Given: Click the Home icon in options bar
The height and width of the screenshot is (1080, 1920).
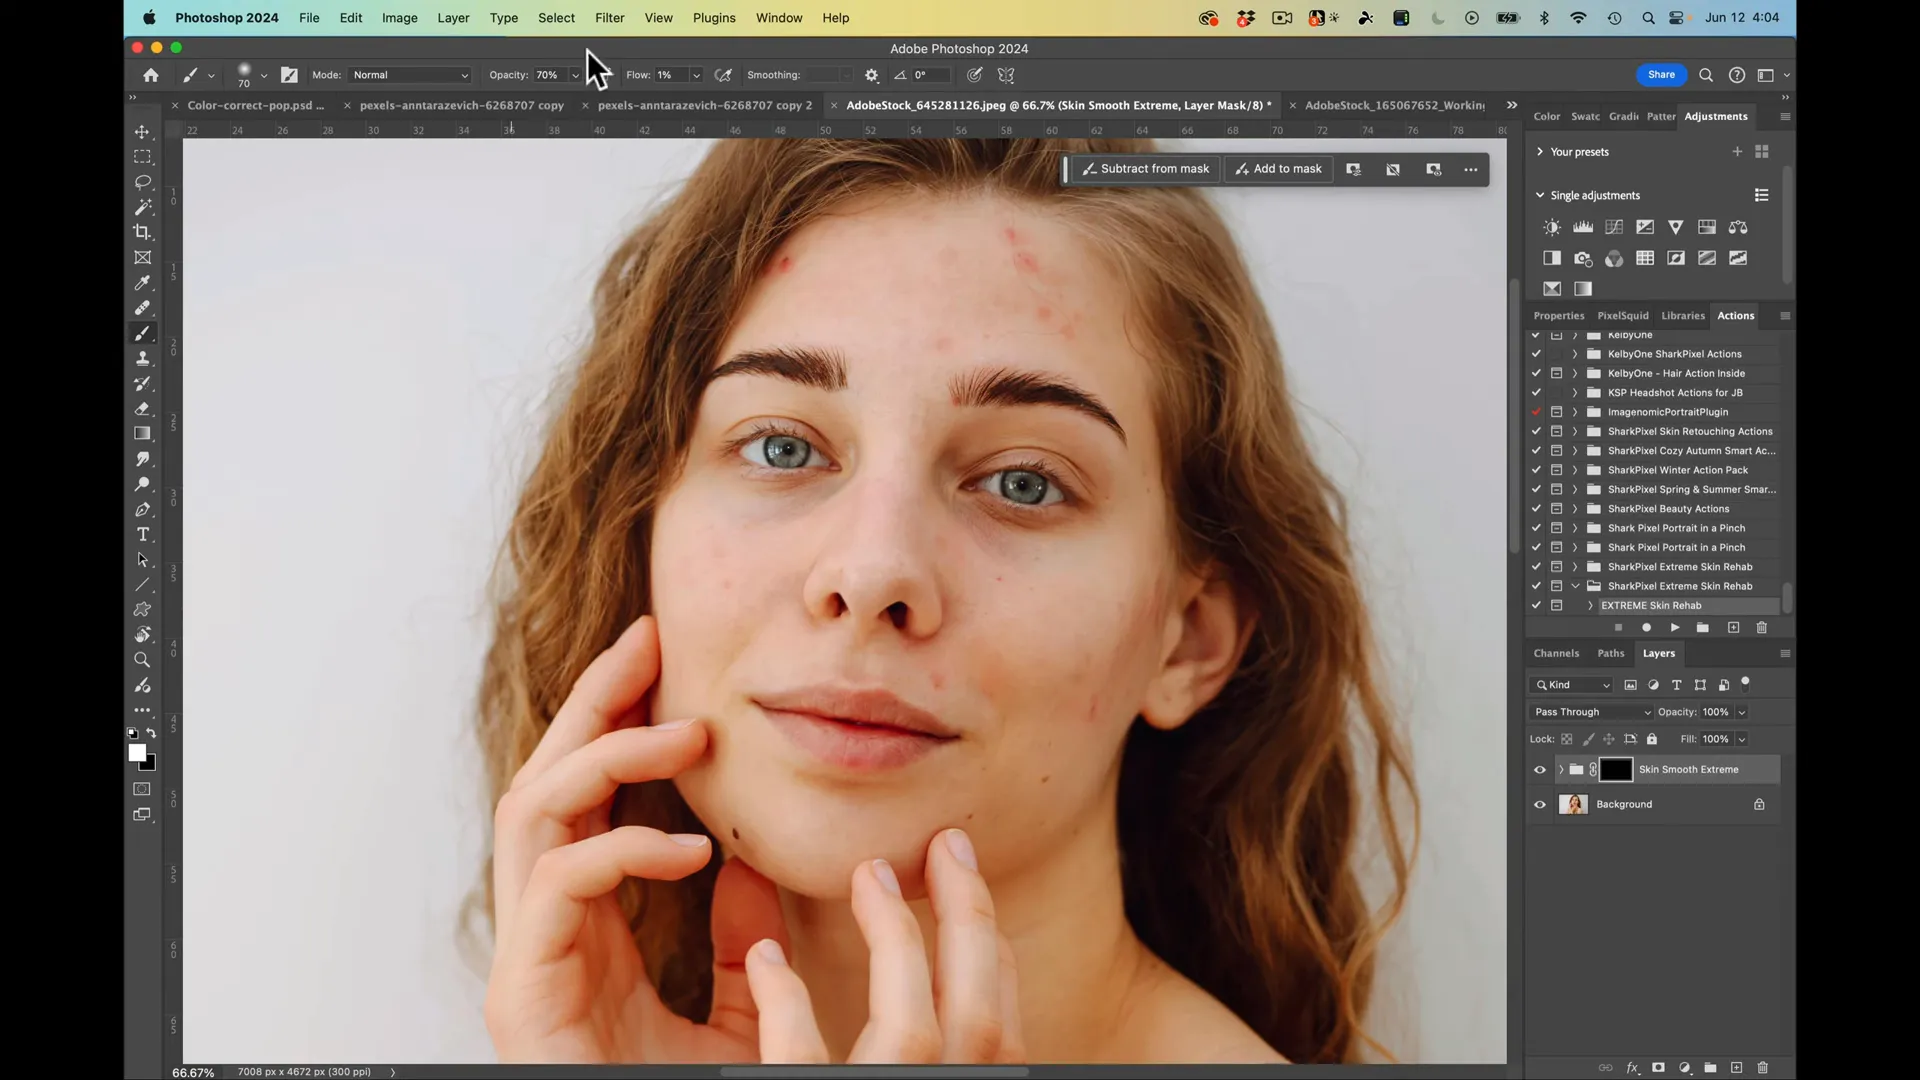Looking at the screenshot, I should click(150, 75).
